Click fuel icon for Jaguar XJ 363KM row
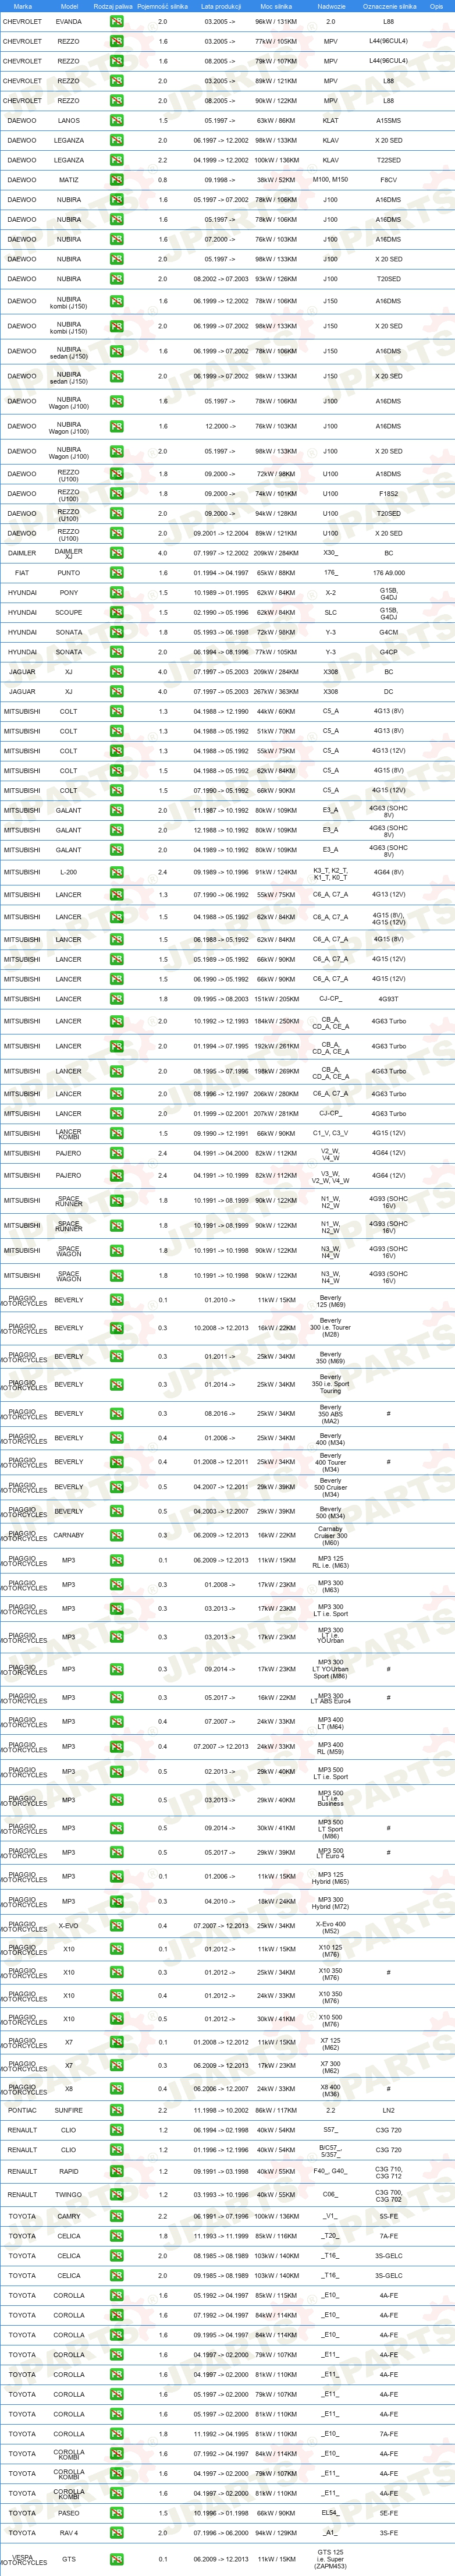Image resolution: width=455 pixels, height=2576 pixels. pos(116,692)
